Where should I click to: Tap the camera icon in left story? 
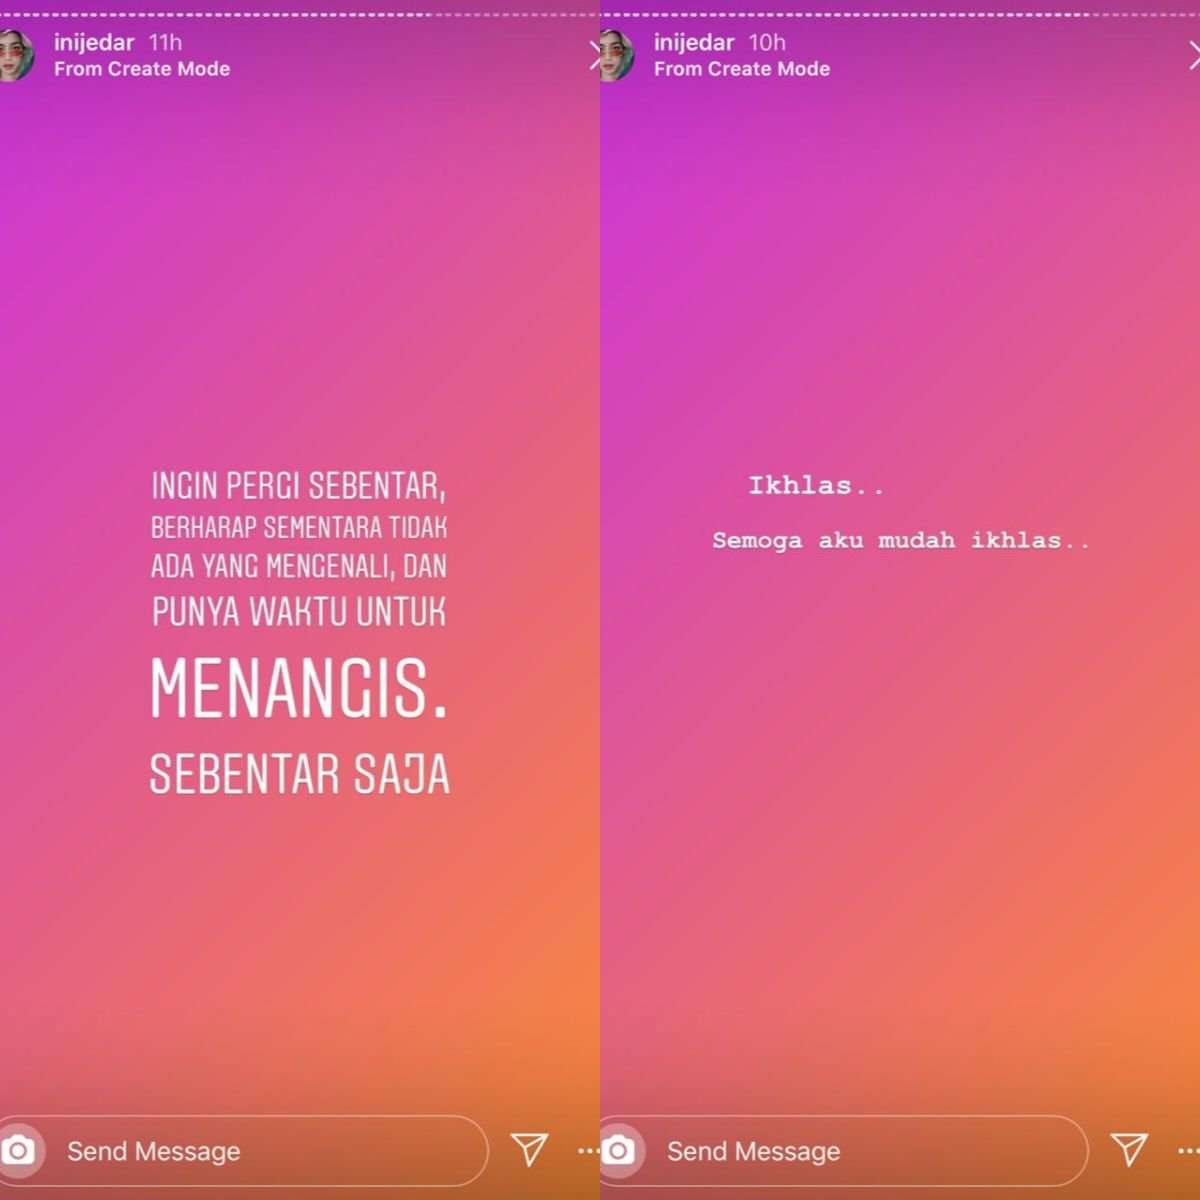tap(18, 1151)
